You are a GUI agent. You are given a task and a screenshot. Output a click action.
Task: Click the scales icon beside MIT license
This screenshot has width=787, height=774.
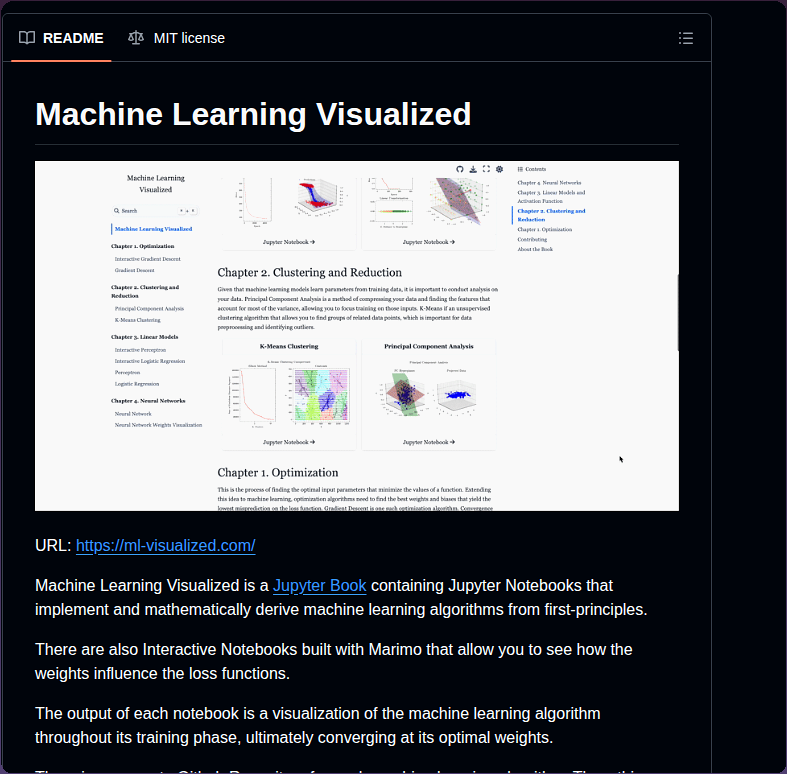136,38
